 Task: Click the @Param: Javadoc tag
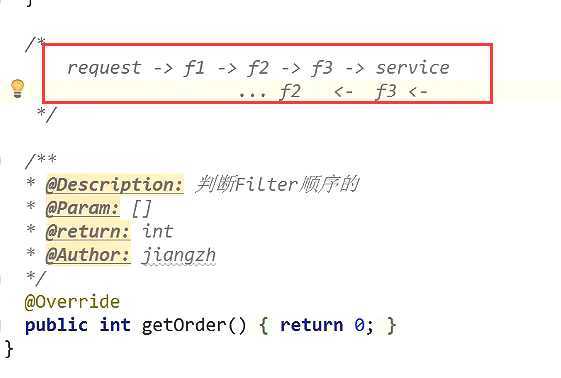[x=83, y=208]
